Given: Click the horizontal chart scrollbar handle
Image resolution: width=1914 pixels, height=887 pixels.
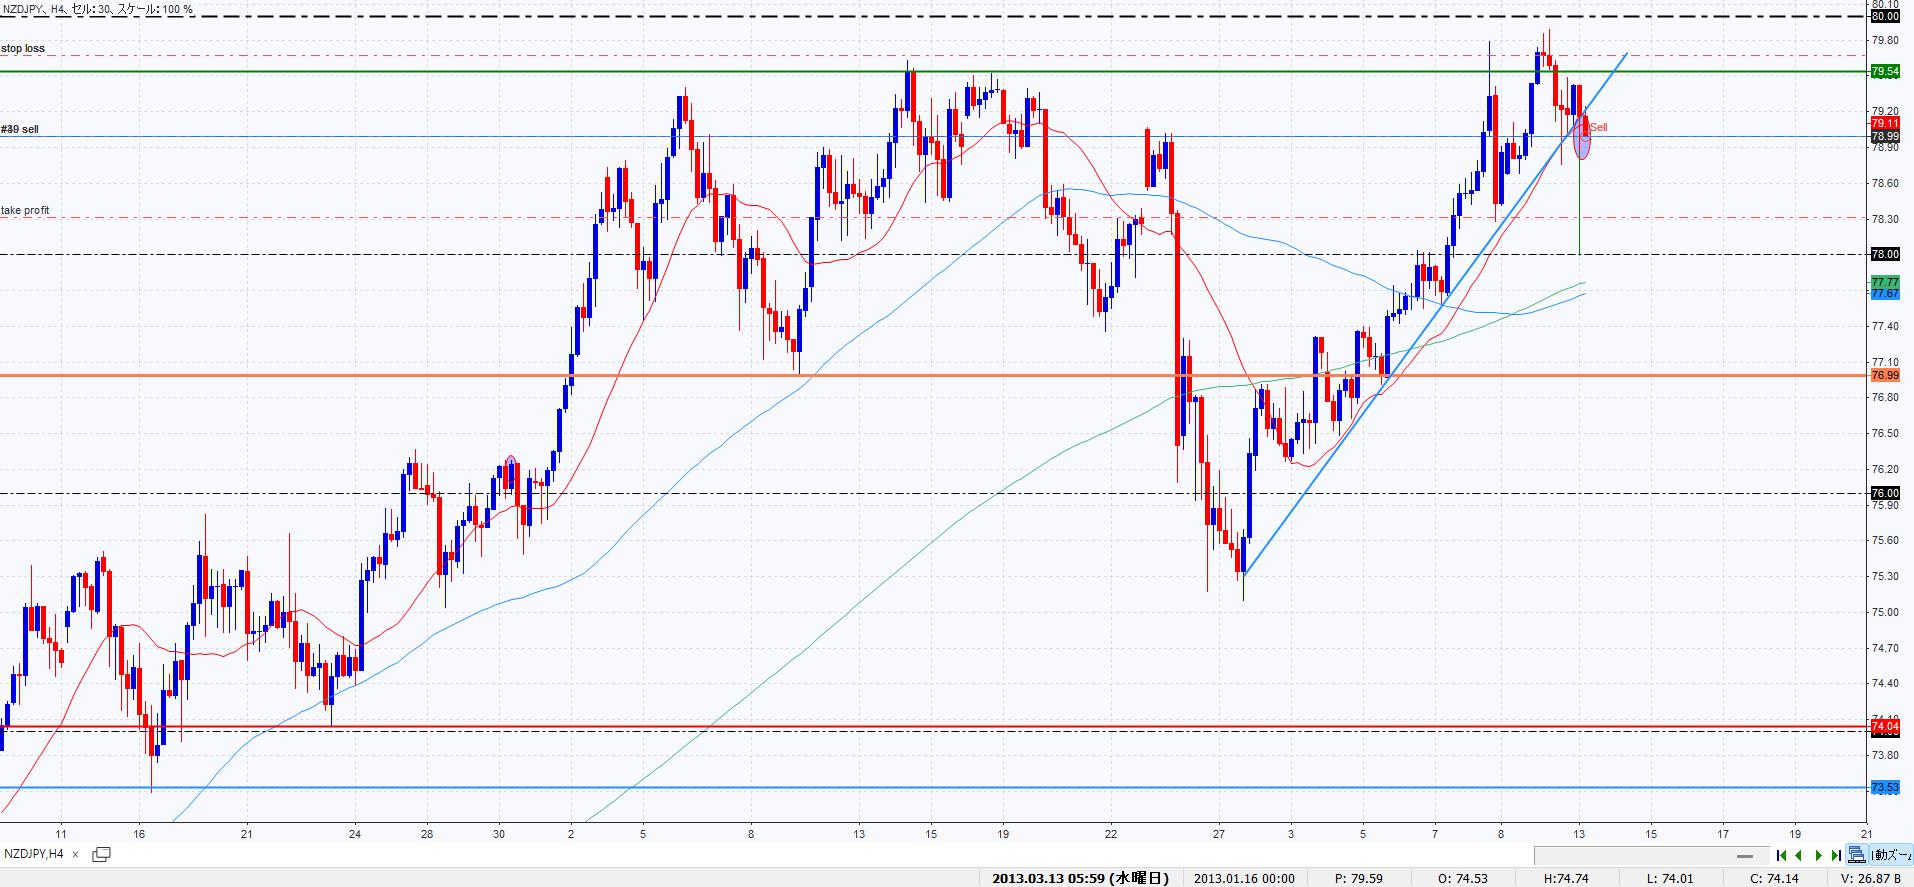Looking at the screenshot, I should click(x=1745, y=856).
